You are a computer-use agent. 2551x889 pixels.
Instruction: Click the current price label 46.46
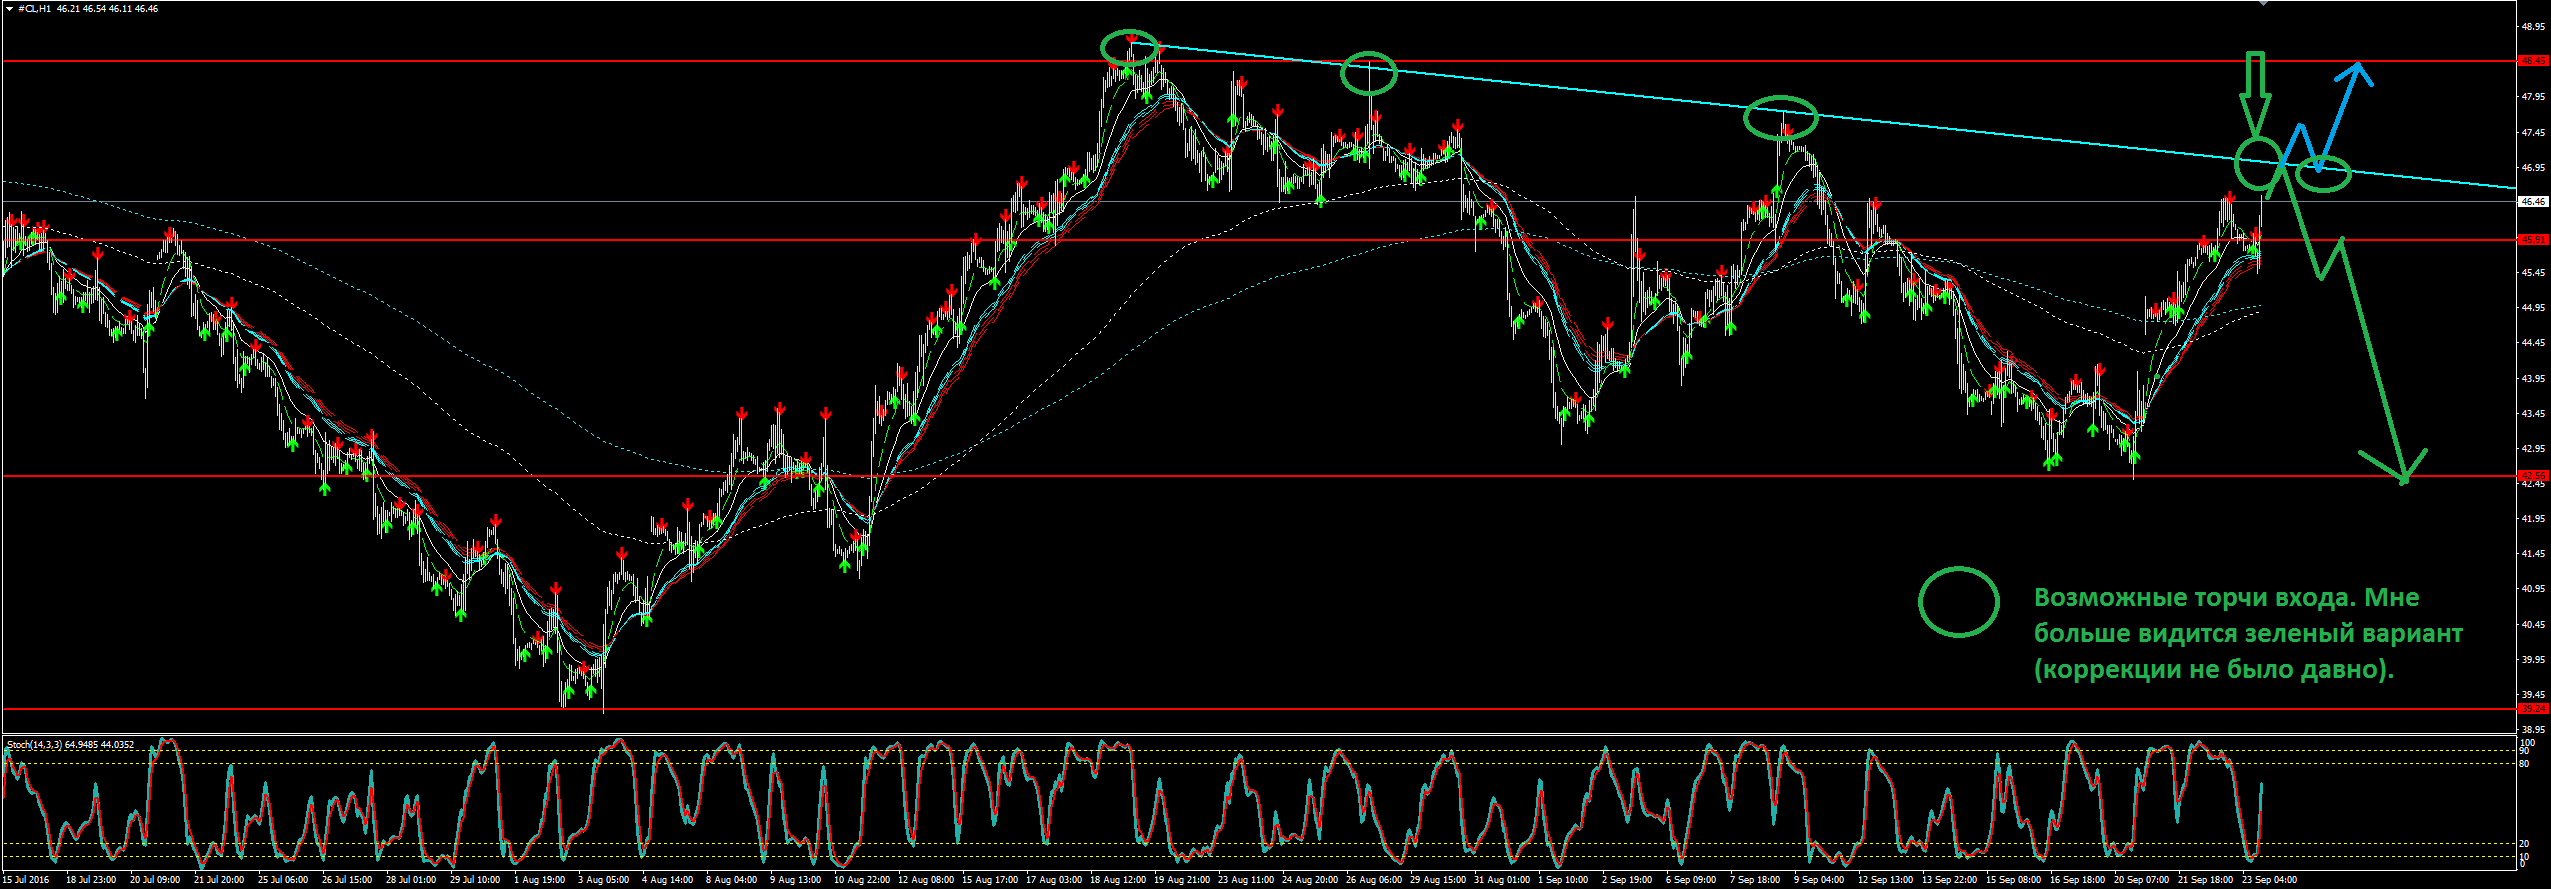tap(2533, 202)
